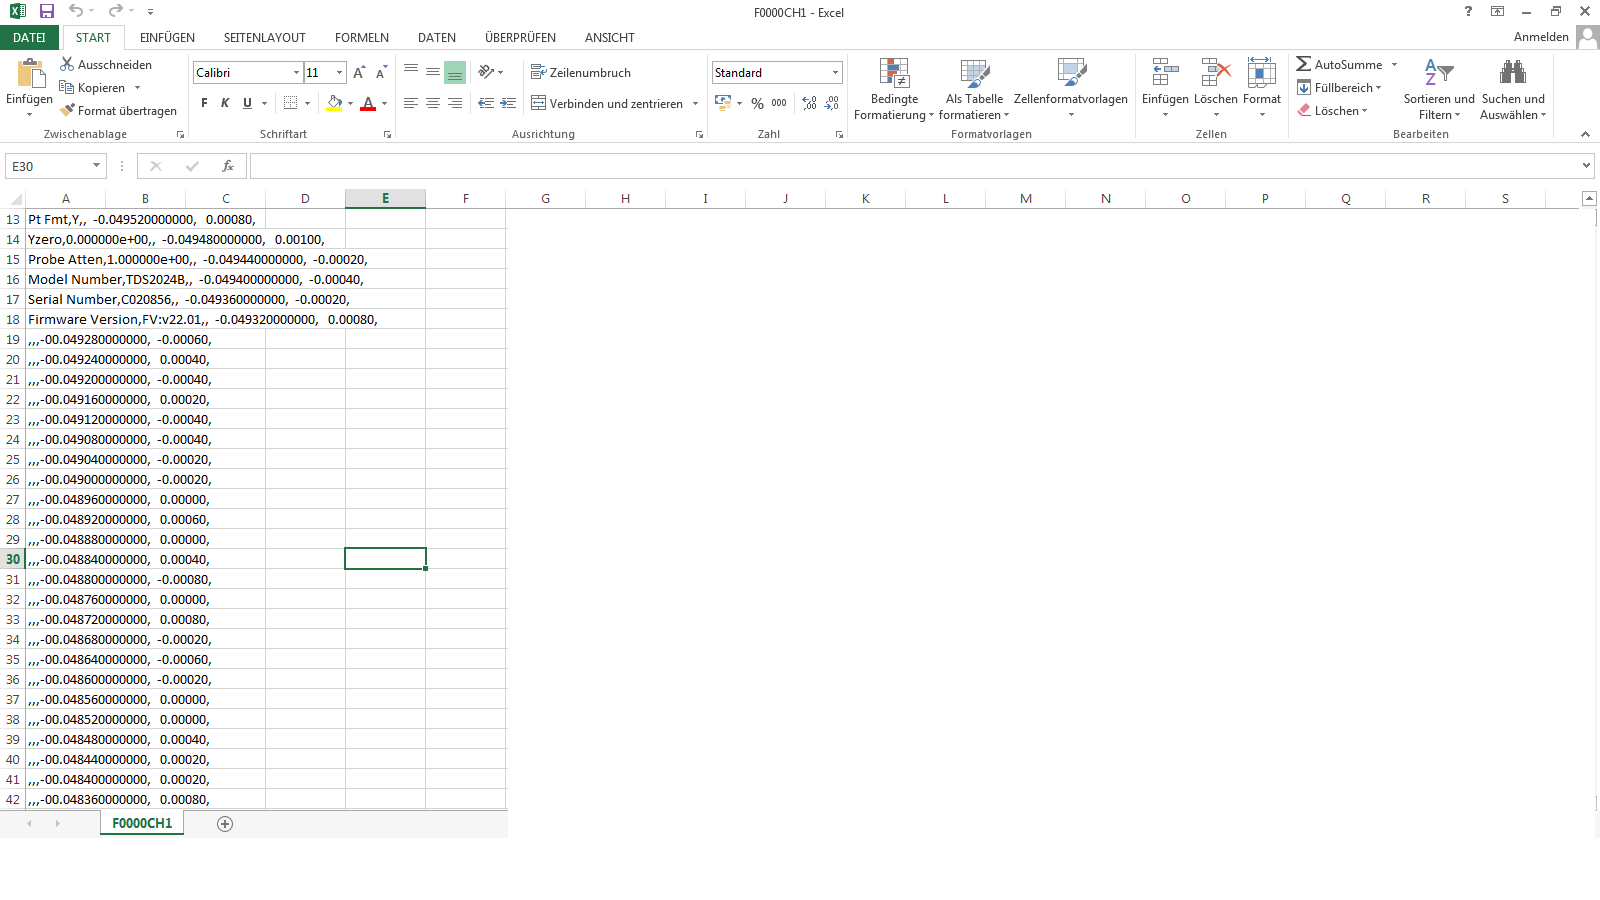Open Bedingte Formatierung icon
This screenshot has height=900, width=1600.
[894, 73]
